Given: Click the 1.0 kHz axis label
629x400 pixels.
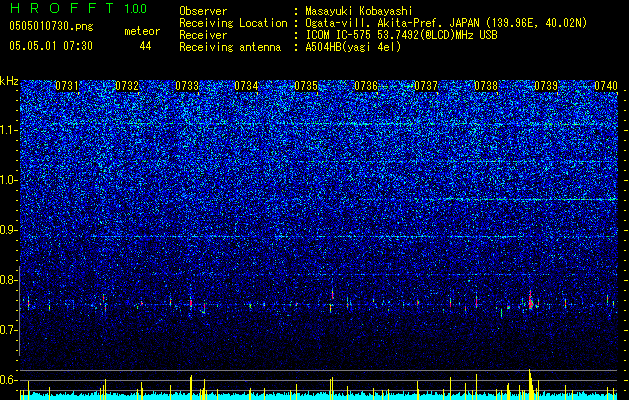Looking at the screenshot, I should 9,180.
